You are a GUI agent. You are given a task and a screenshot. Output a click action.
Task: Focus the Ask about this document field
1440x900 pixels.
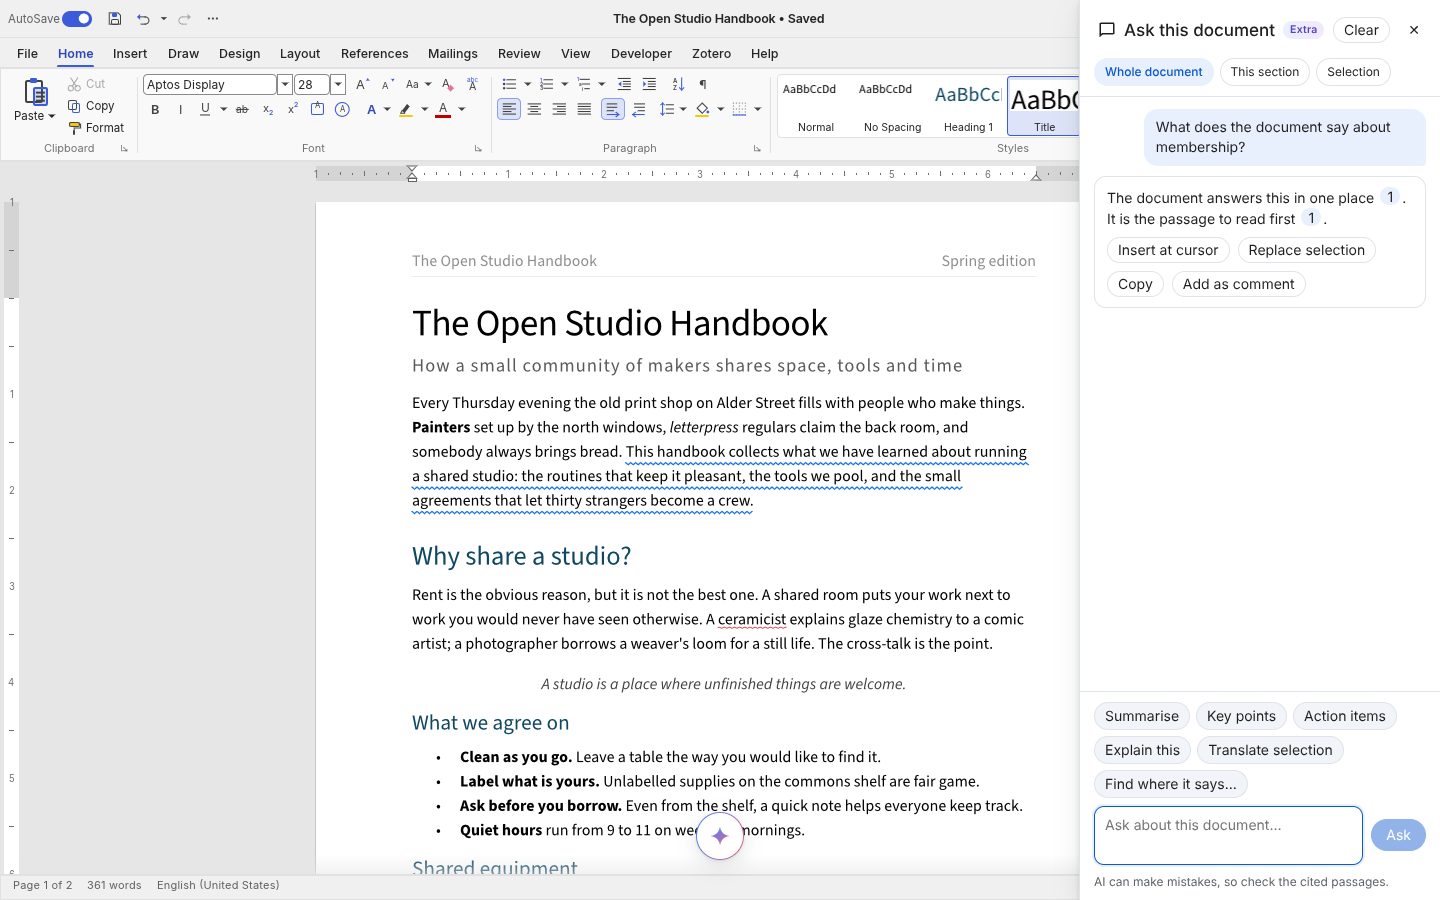[1228, 835]
